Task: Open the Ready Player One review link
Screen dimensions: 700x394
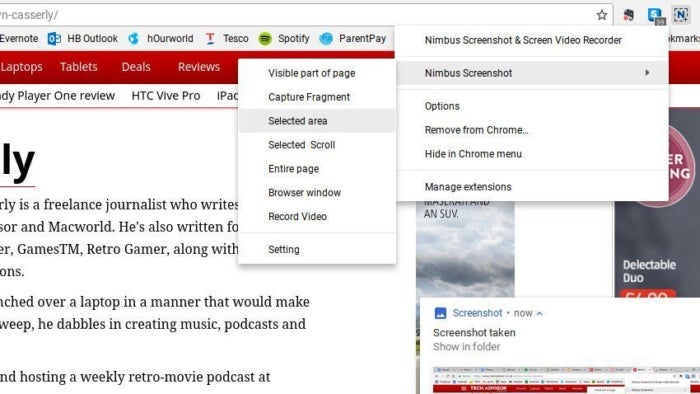Action: click(x=57, y=96)
